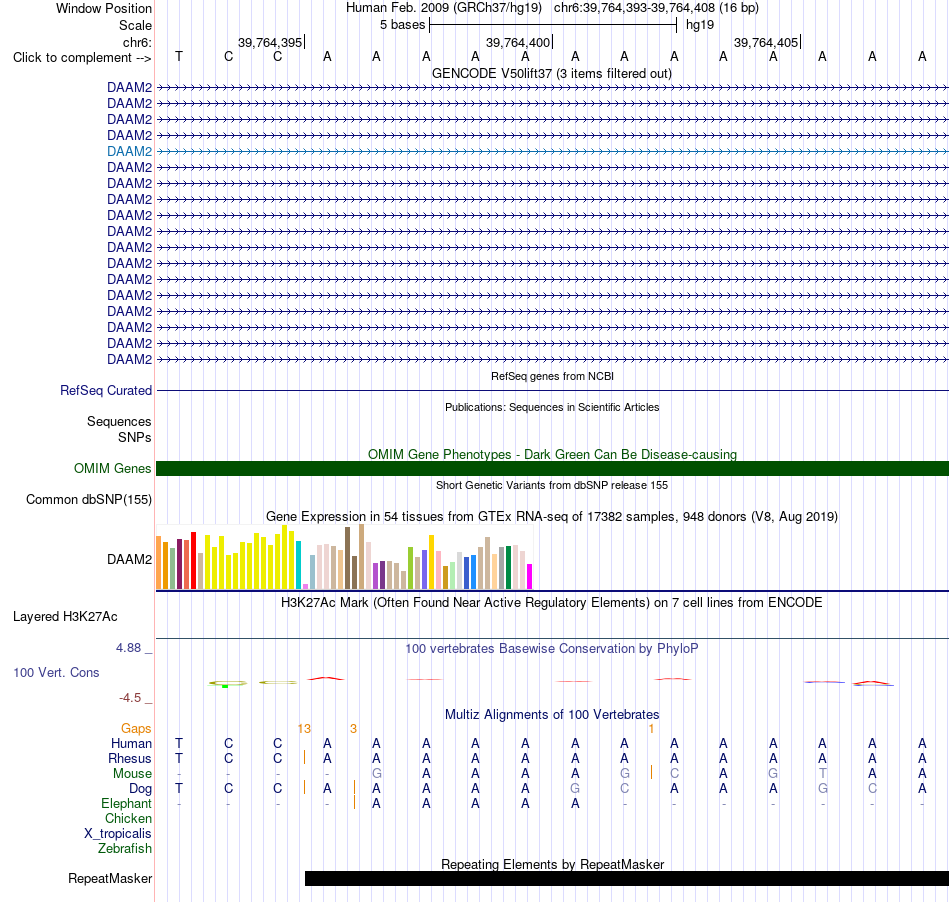Click the 'Click to complement -->' label
Viewport: 950px width, 902px height.
[x=82, y=58]
